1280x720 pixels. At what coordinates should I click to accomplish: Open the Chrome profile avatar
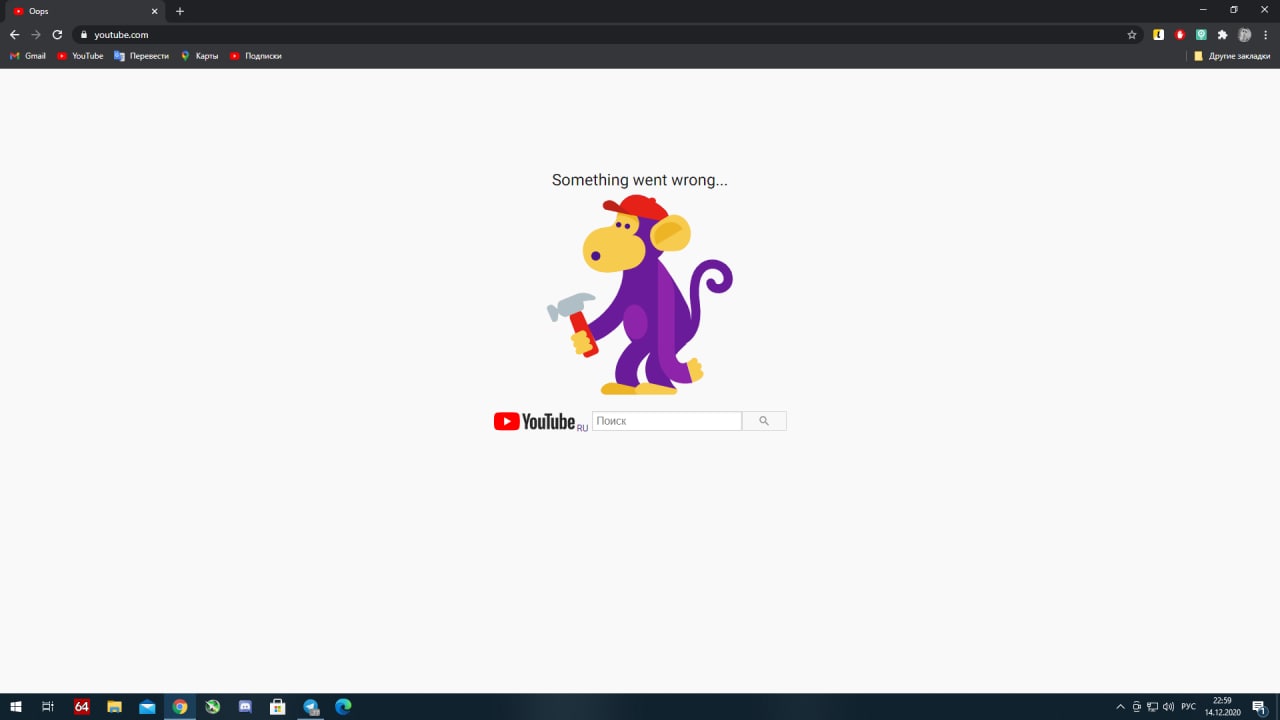(1245, 34)
